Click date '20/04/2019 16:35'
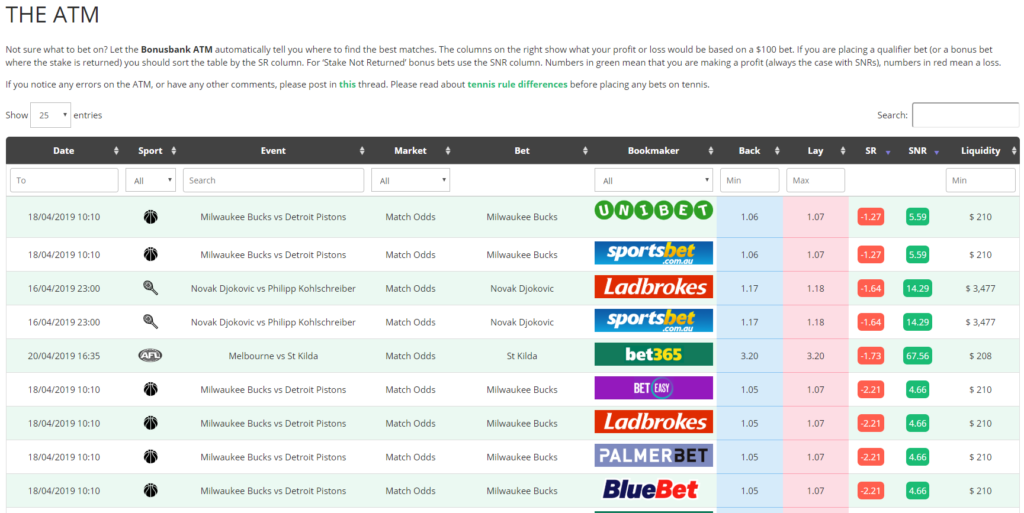The image size is (1024, 513). click(64, 356)
